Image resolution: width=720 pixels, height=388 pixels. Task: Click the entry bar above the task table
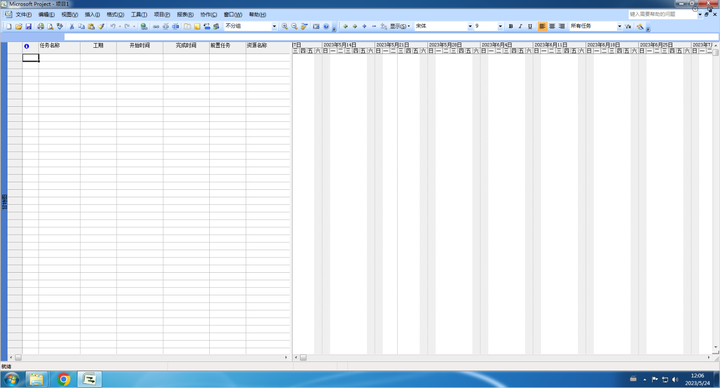pyautogui.click(x=391, y=37)
